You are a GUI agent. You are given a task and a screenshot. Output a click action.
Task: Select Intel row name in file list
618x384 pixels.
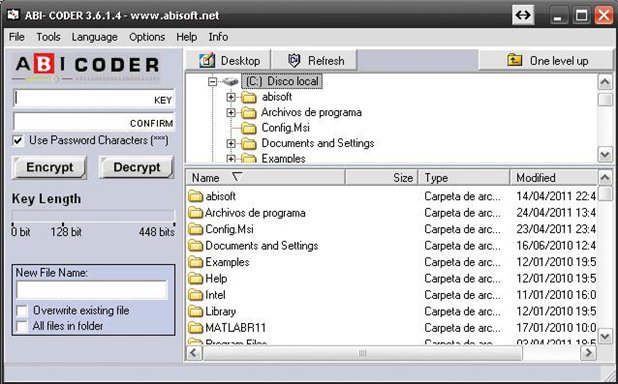coord(215,295)
